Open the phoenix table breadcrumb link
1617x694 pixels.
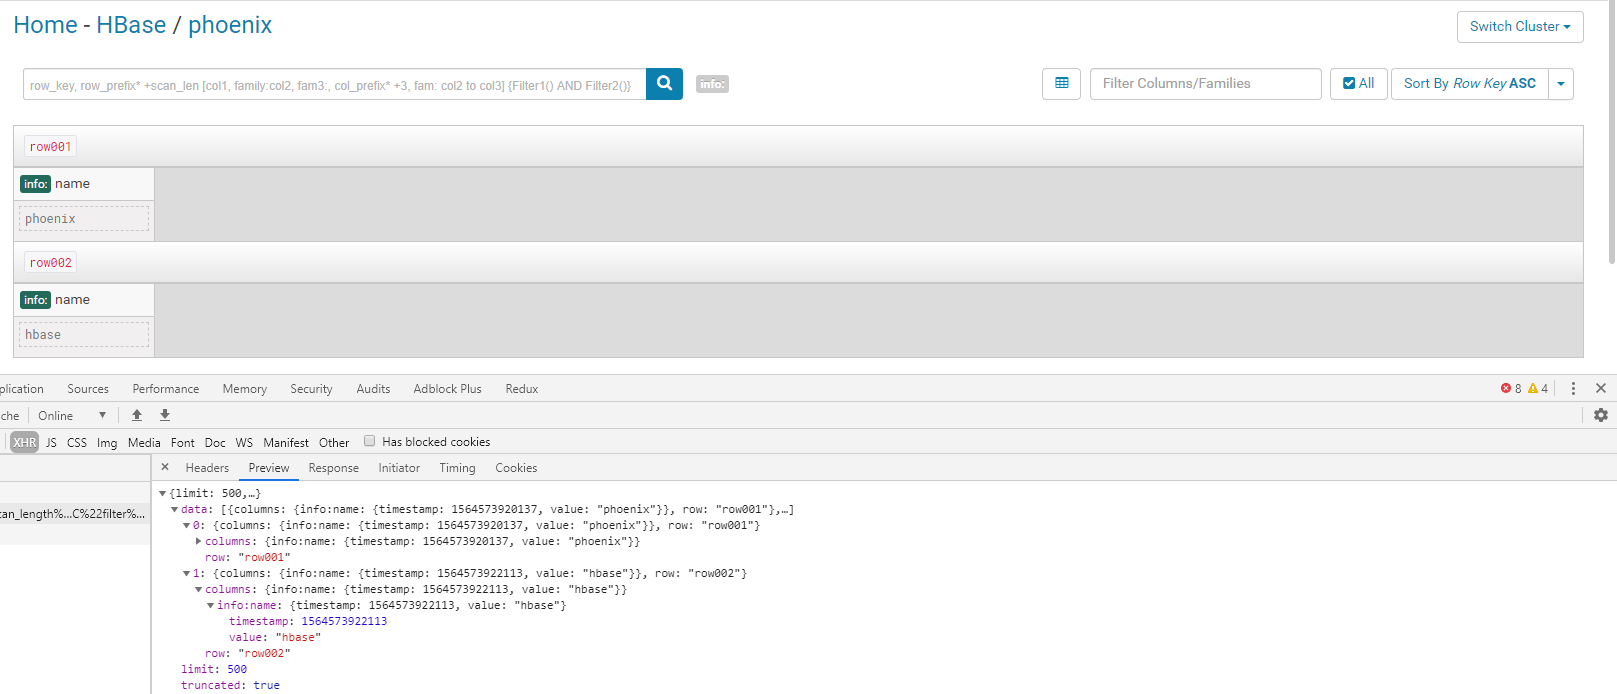(230, 25)
